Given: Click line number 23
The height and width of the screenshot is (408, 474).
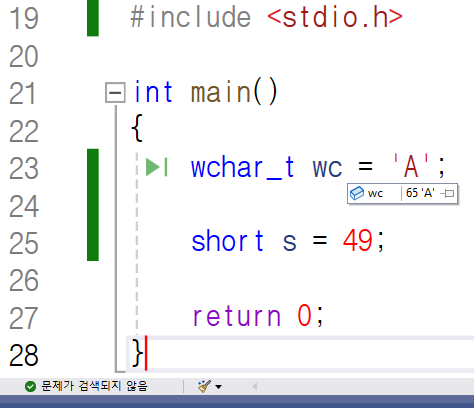Looking at the screenshot, I should point(24,169).
